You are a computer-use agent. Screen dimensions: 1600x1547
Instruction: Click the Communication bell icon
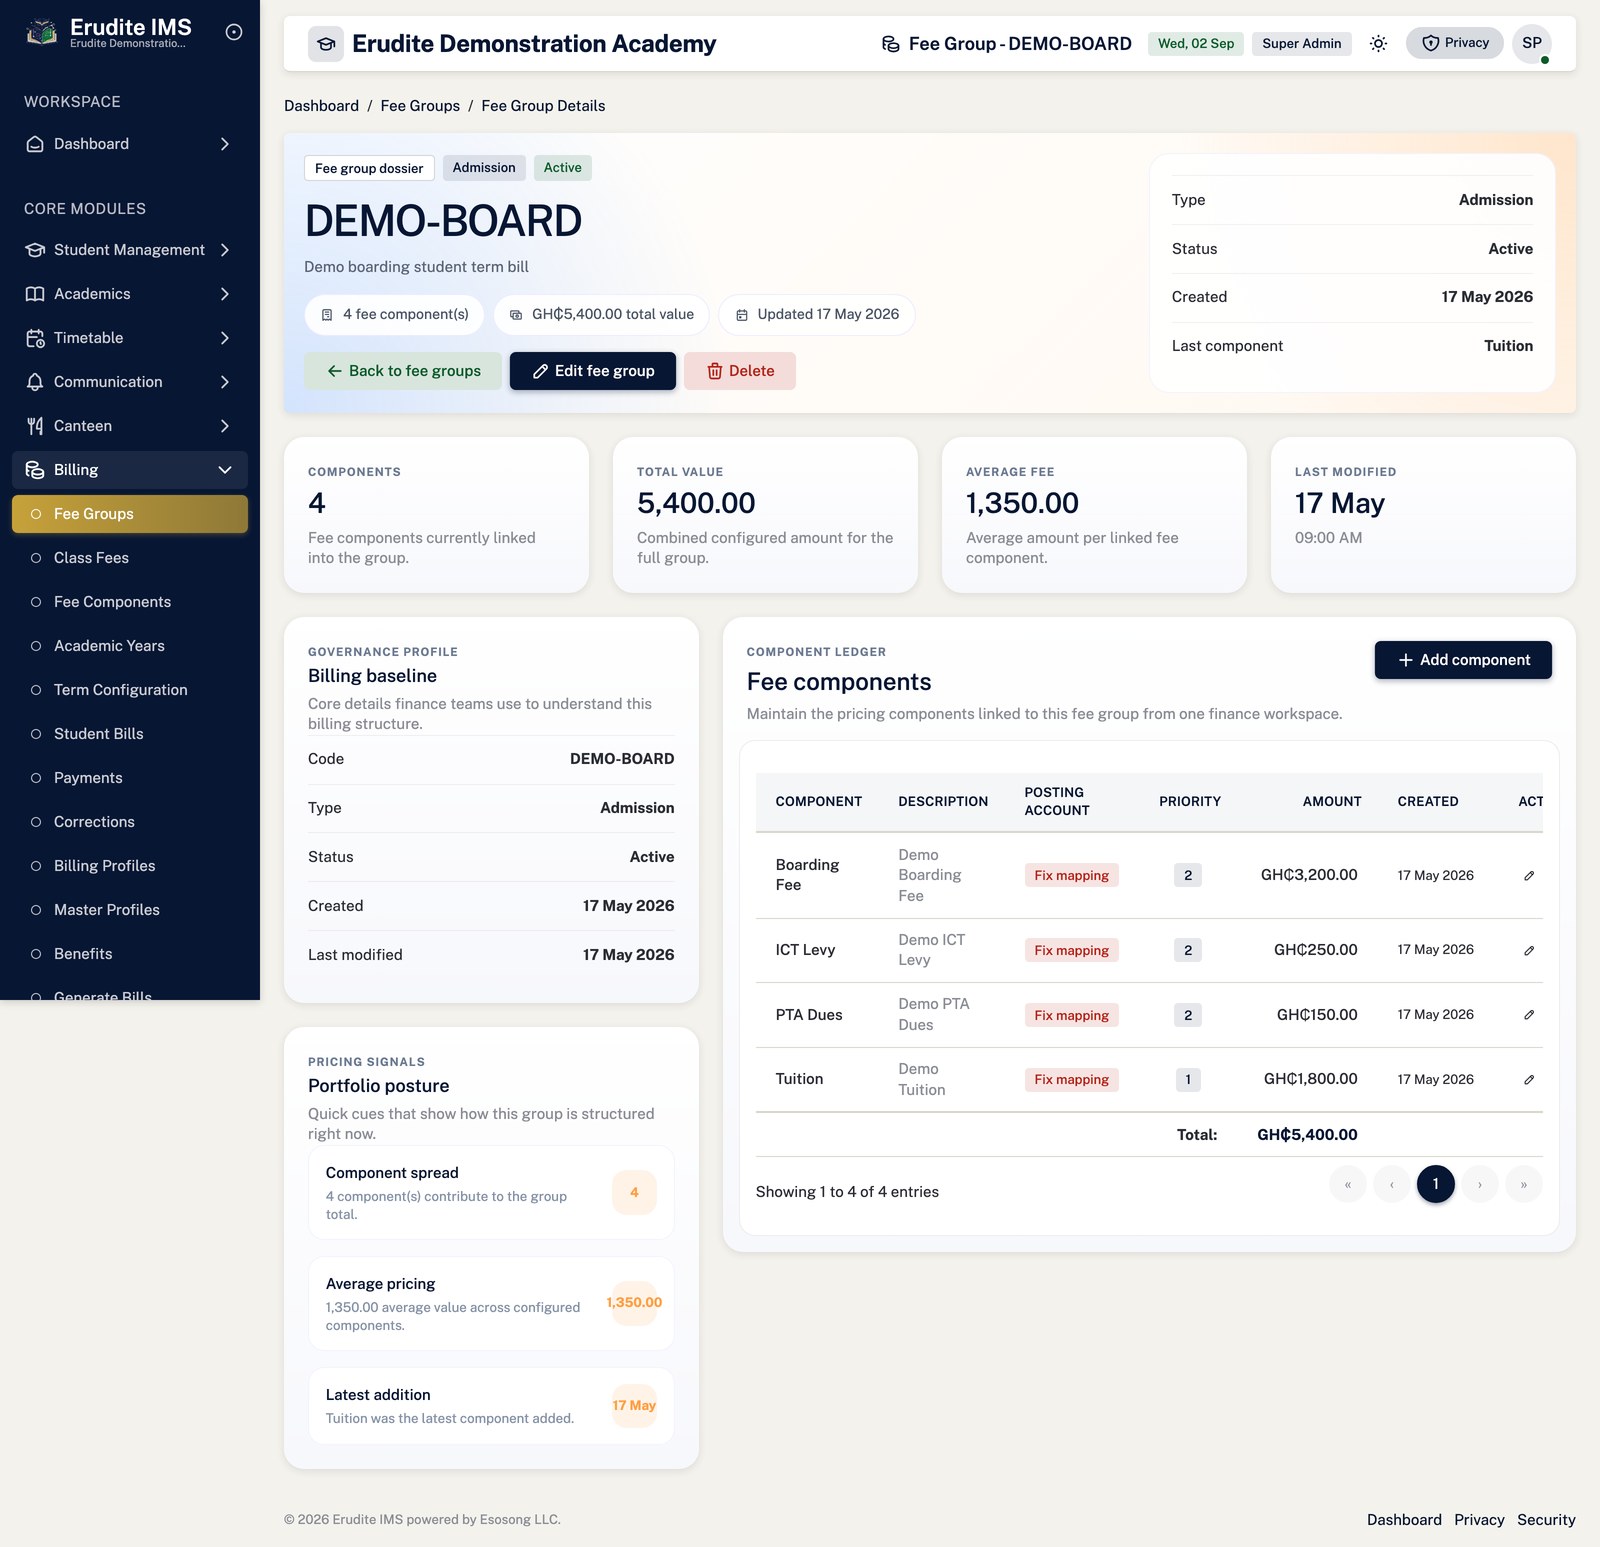click(x=35, y=382)
